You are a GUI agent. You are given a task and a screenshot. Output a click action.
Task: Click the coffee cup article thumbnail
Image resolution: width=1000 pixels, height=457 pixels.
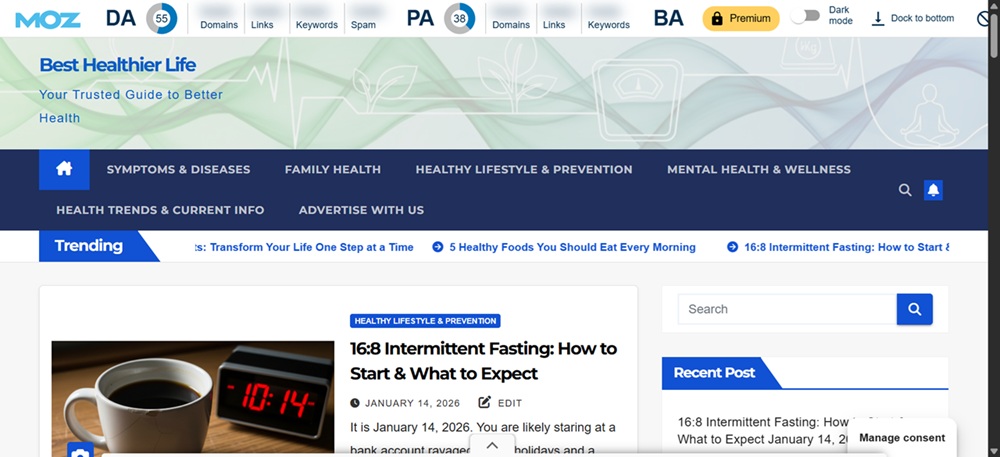pyautogui.click(x=193, y=397)
